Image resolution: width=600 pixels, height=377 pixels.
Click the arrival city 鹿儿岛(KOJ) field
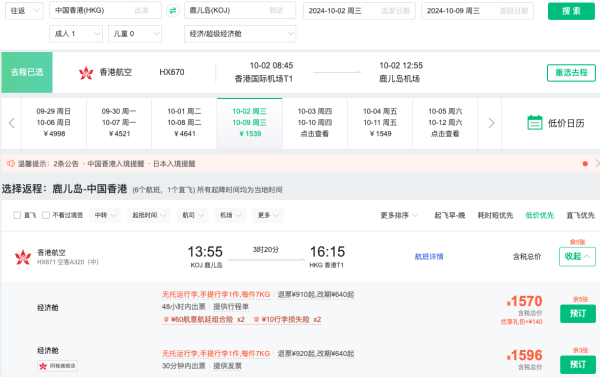[x=240, y=10]
